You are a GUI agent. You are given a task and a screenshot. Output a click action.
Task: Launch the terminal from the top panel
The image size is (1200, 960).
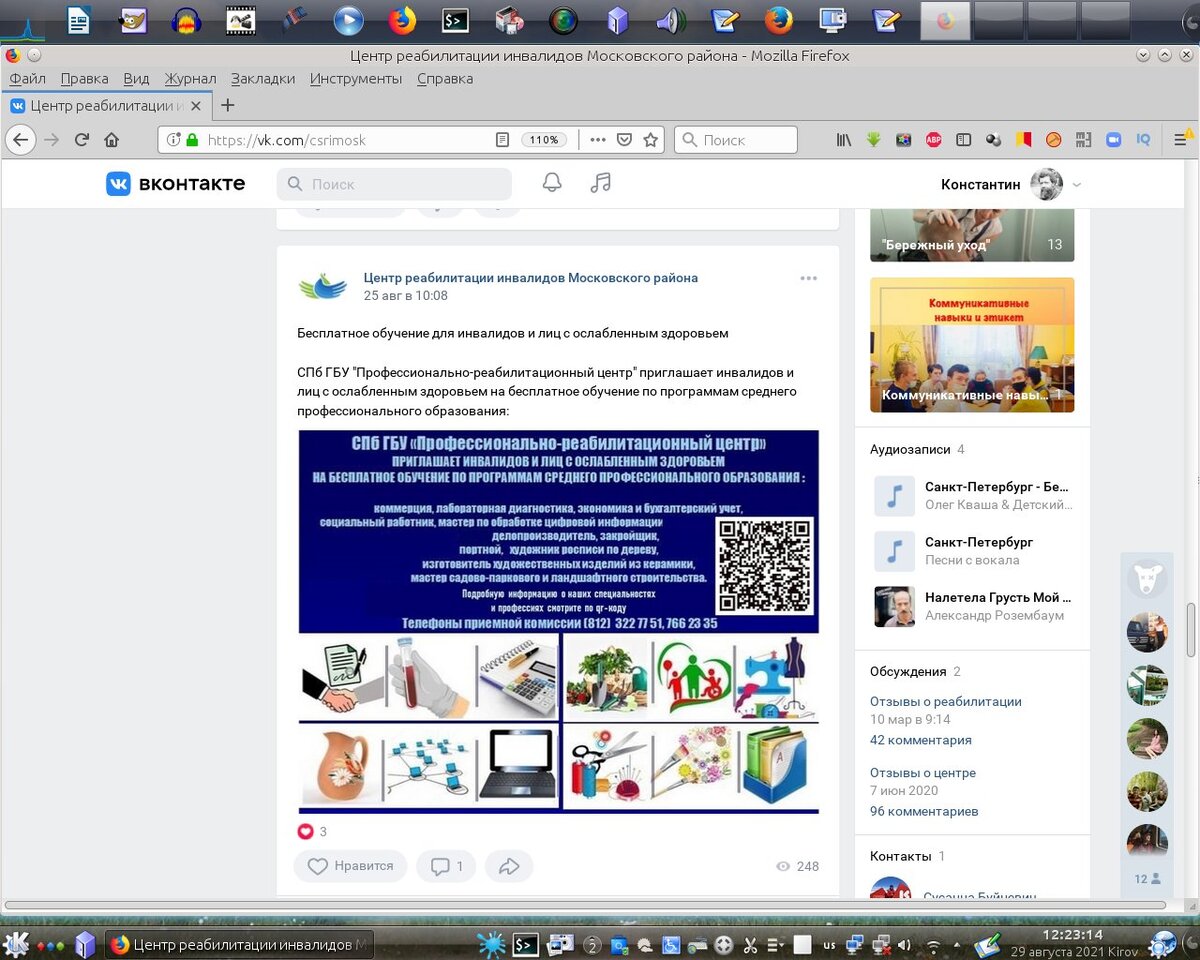tap(455, 20)
